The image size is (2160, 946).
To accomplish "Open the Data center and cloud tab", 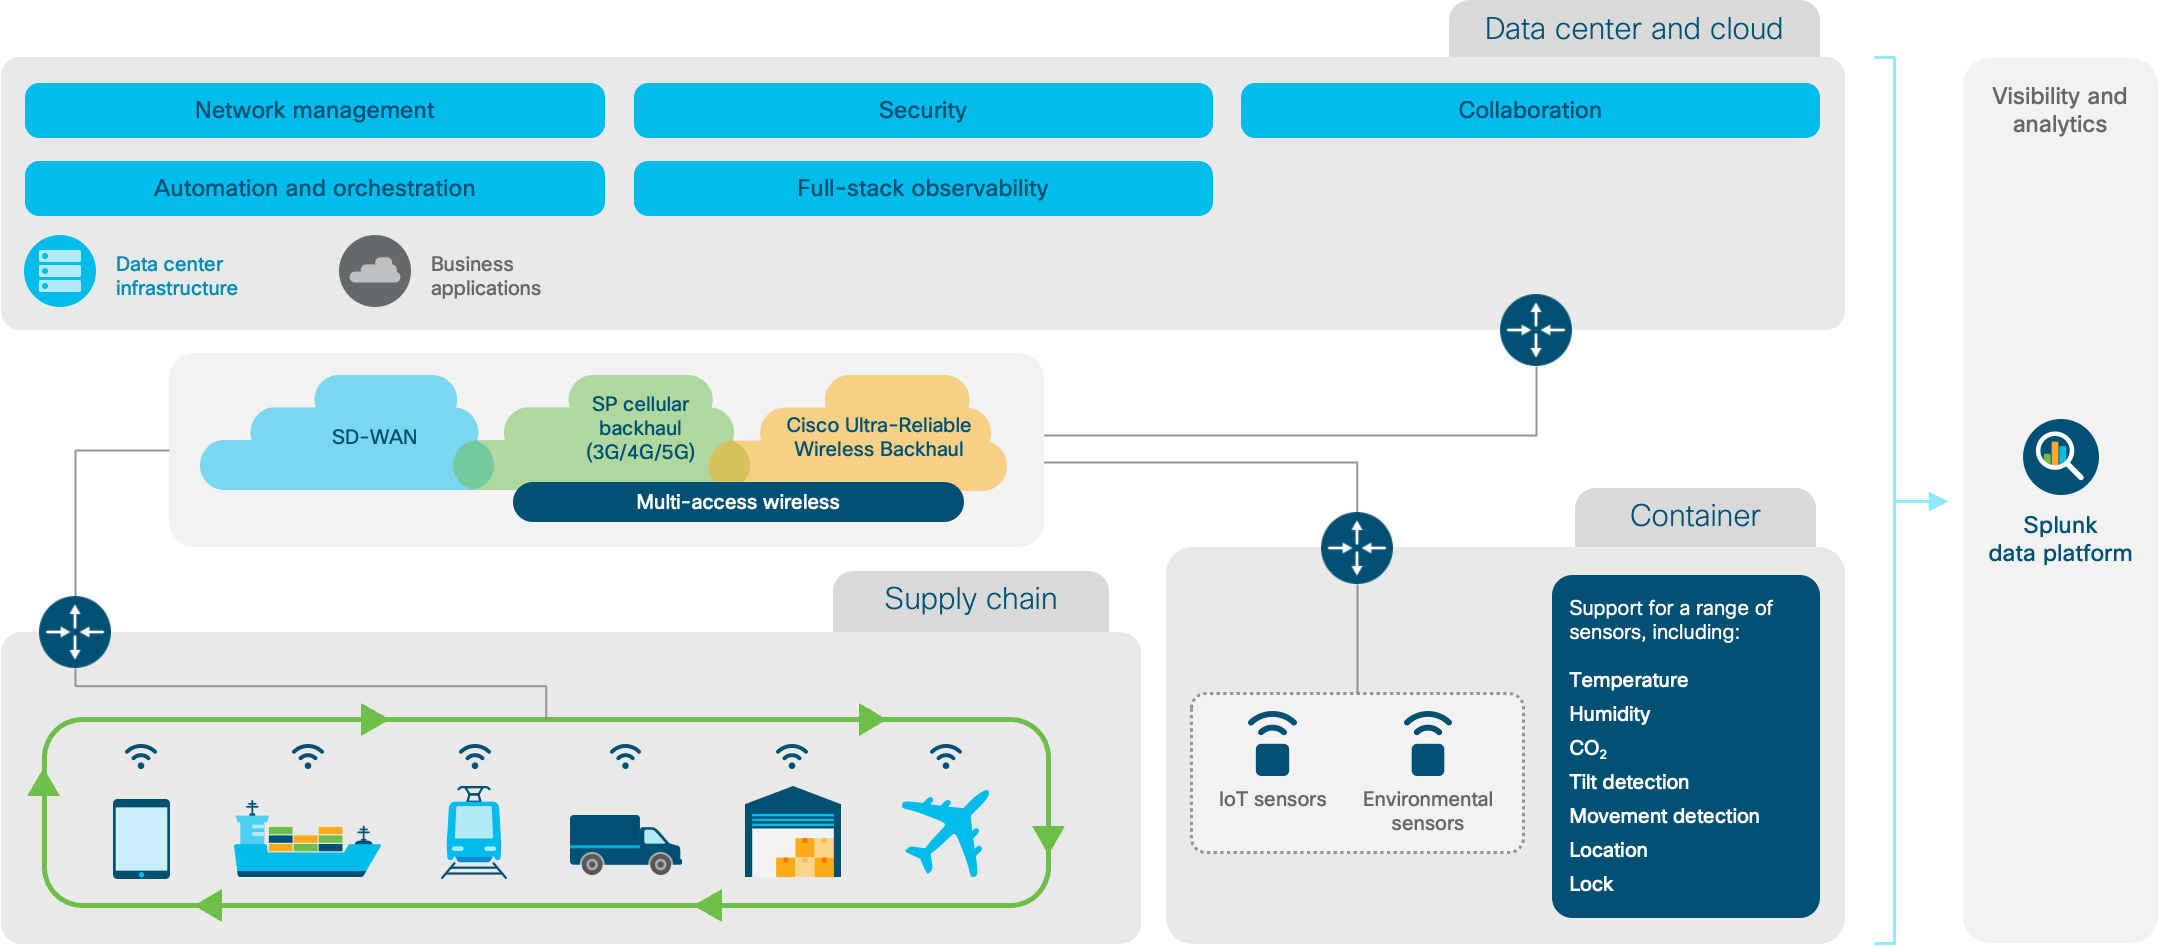I will pyautogui.click(x=1634, y=29).
